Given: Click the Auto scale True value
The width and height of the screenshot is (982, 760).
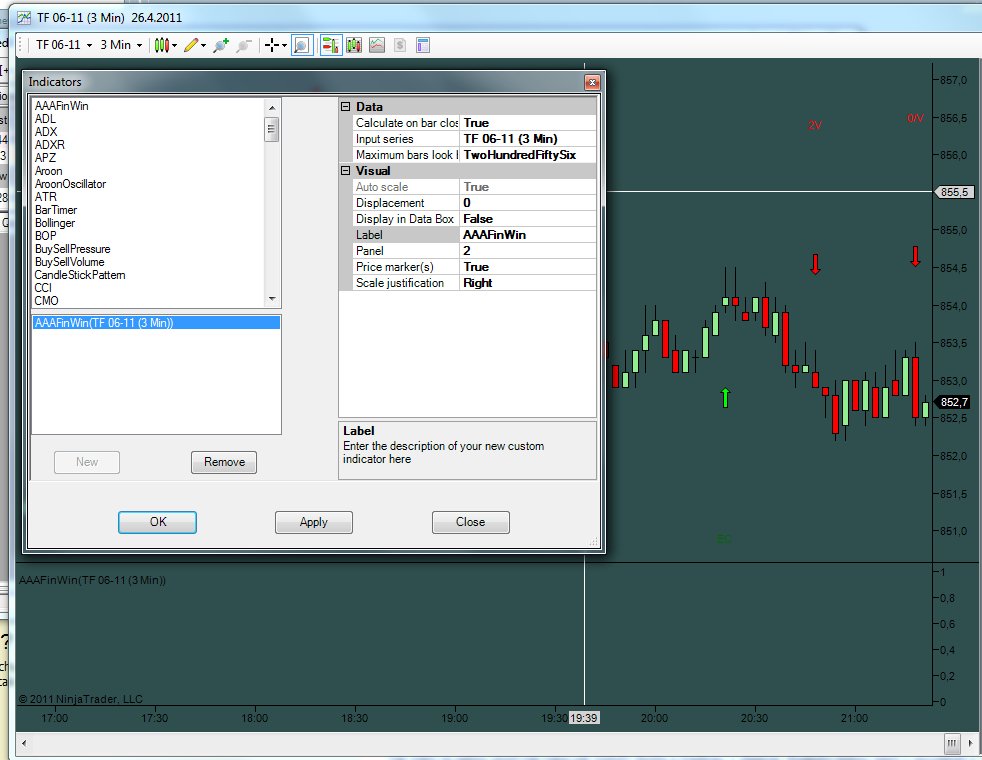Looking at the screenshot, I should (528, 187).
